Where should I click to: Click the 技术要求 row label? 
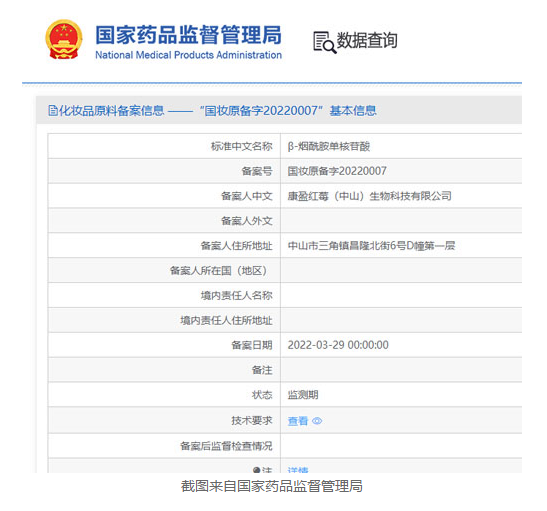tap(252, 421)
